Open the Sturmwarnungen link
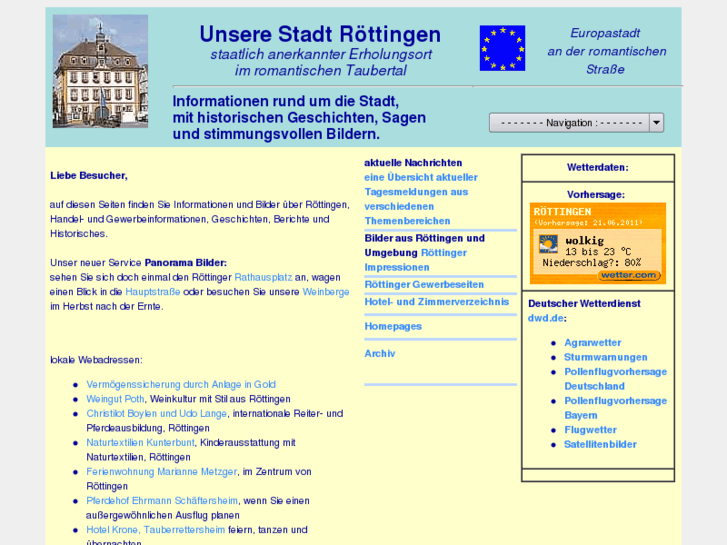Image resolution: width=727 pixels, height=545 pixels. (x=606, y=357)
